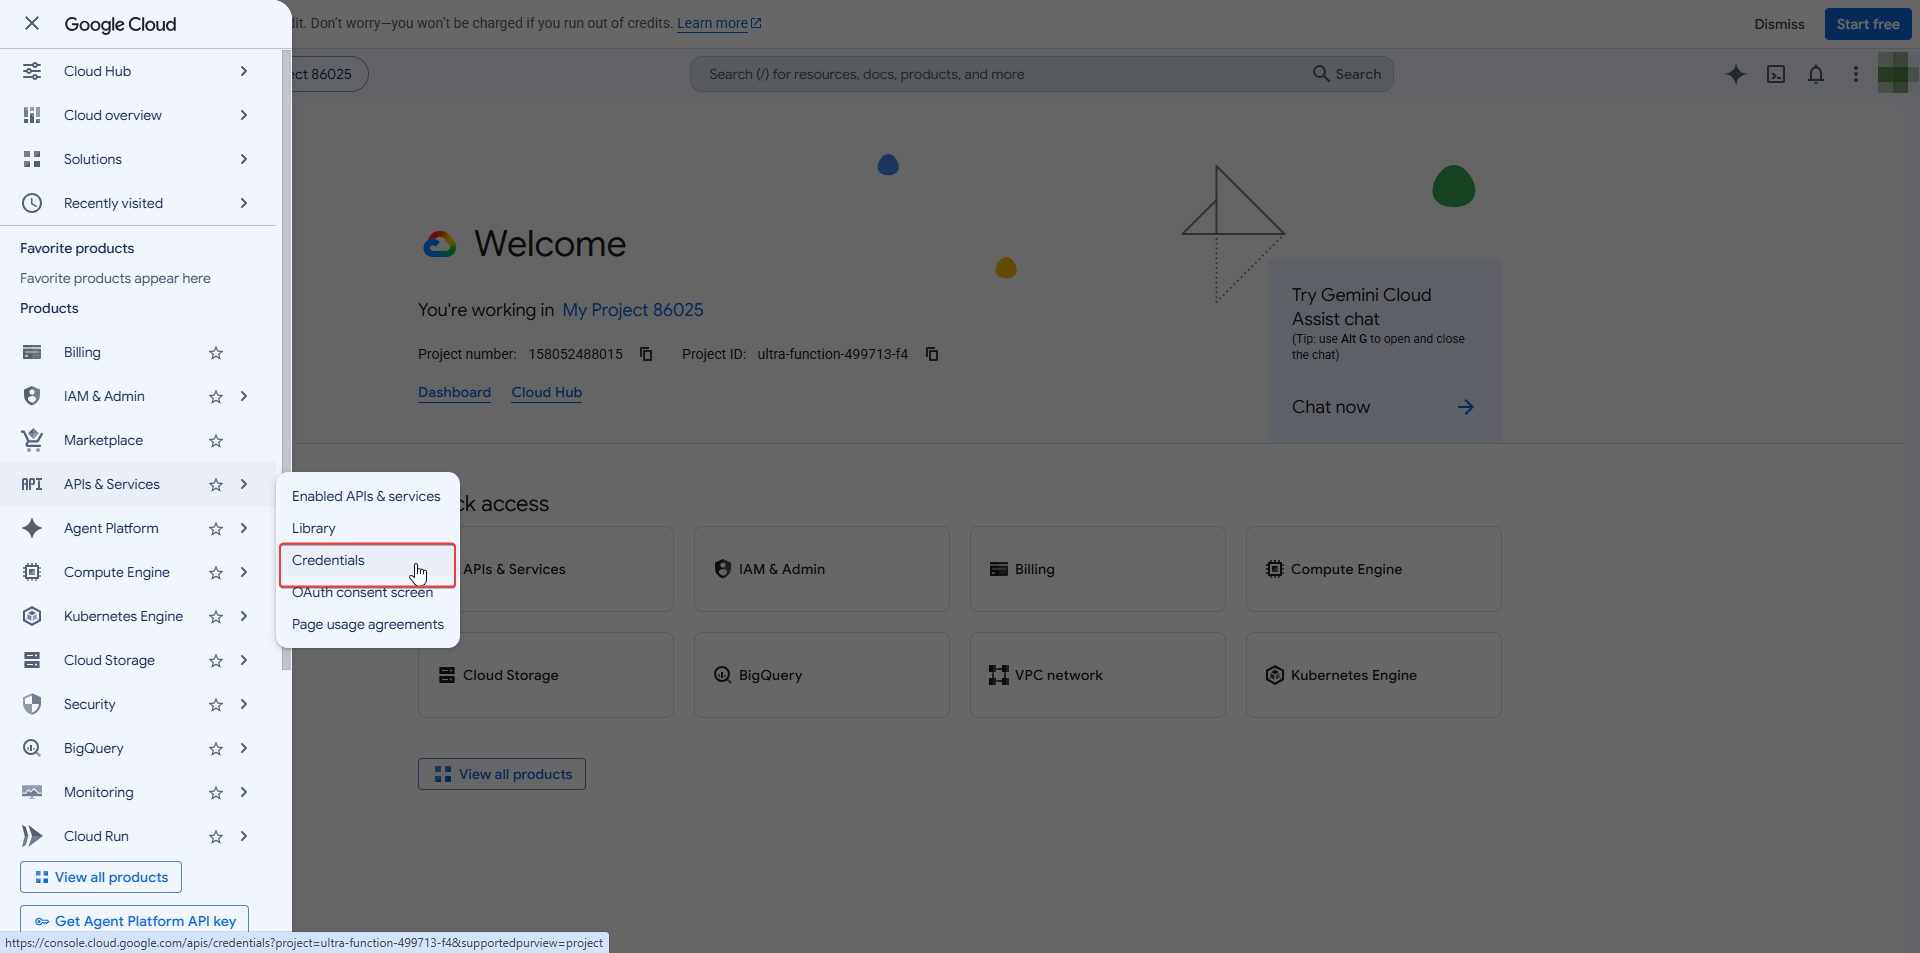Open the Cloud Hub icon in sidebar
The image size is (1920, 953).
pos(32,71)
